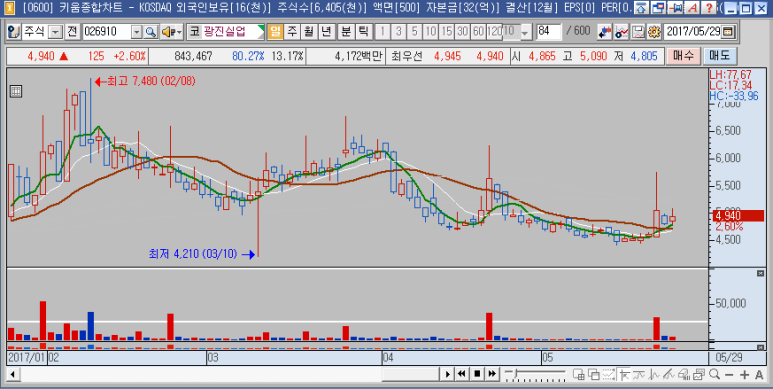Viewport: 773px width, 389px height.
Task: Click the save chart layout icon
Action: click(x=639, y=32)
